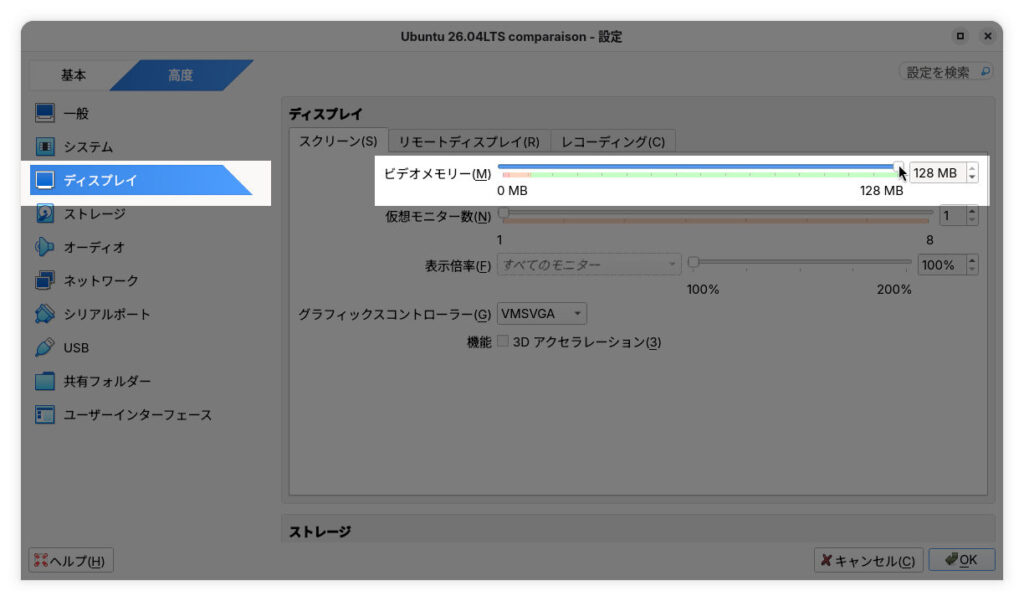The height and width of the screenshot is (601, 1024).
Task: Select シリアルポート label in the sidebar
Action: point(107,314)
